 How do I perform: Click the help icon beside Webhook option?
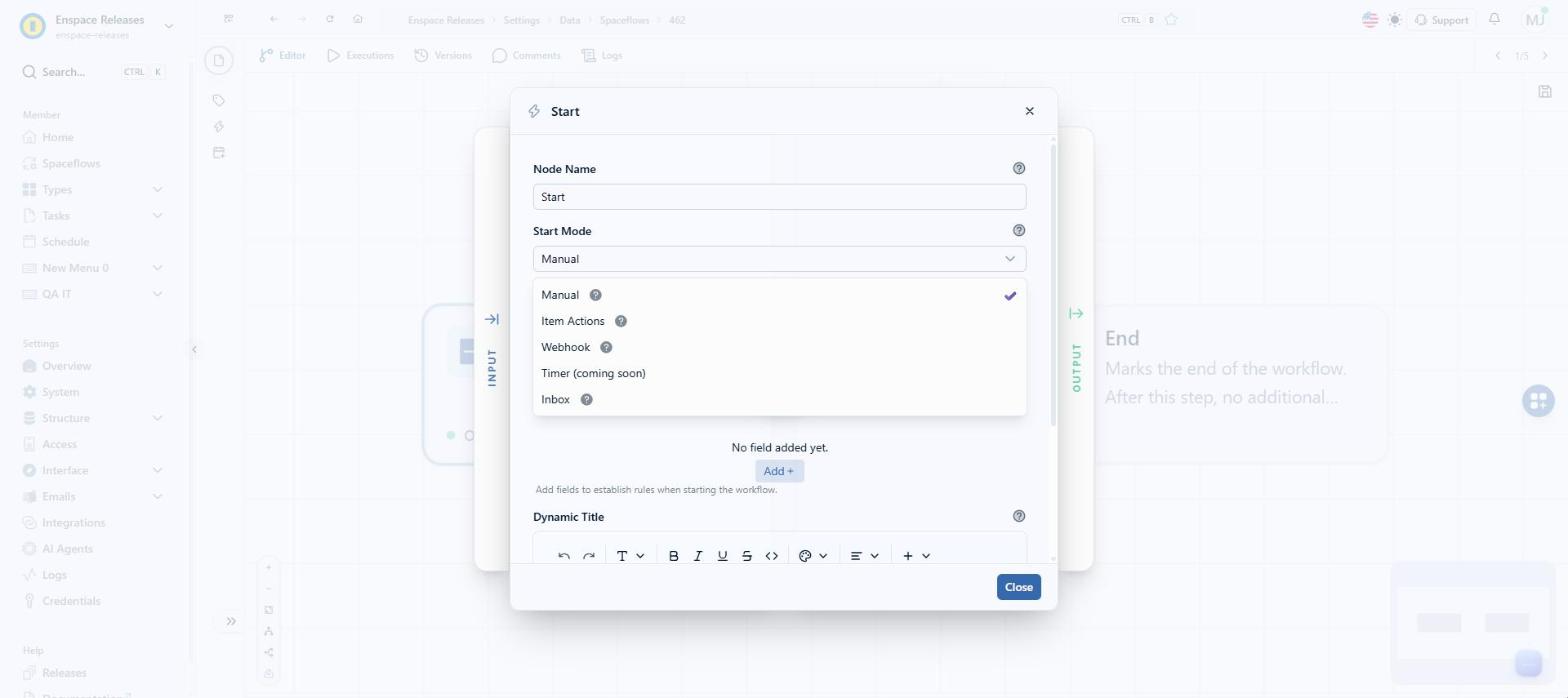point(606,347)
